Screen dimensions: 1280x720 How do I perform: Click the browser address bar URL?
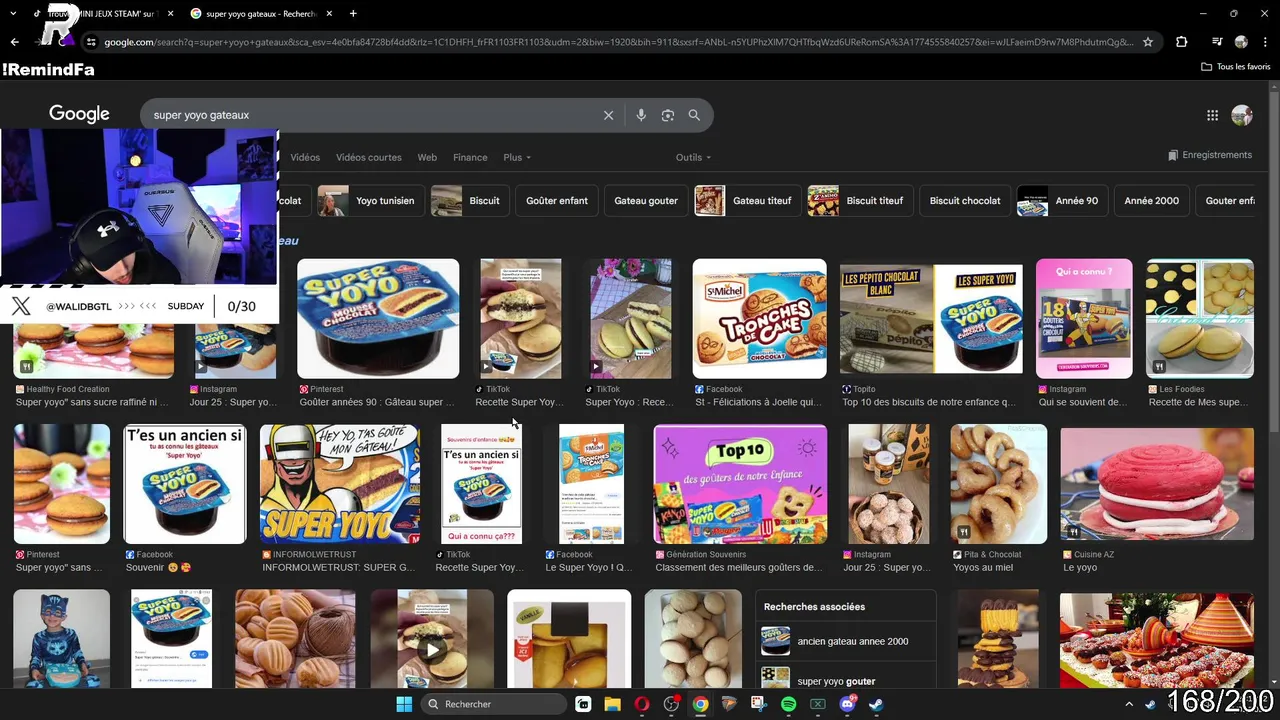(618, 42)
